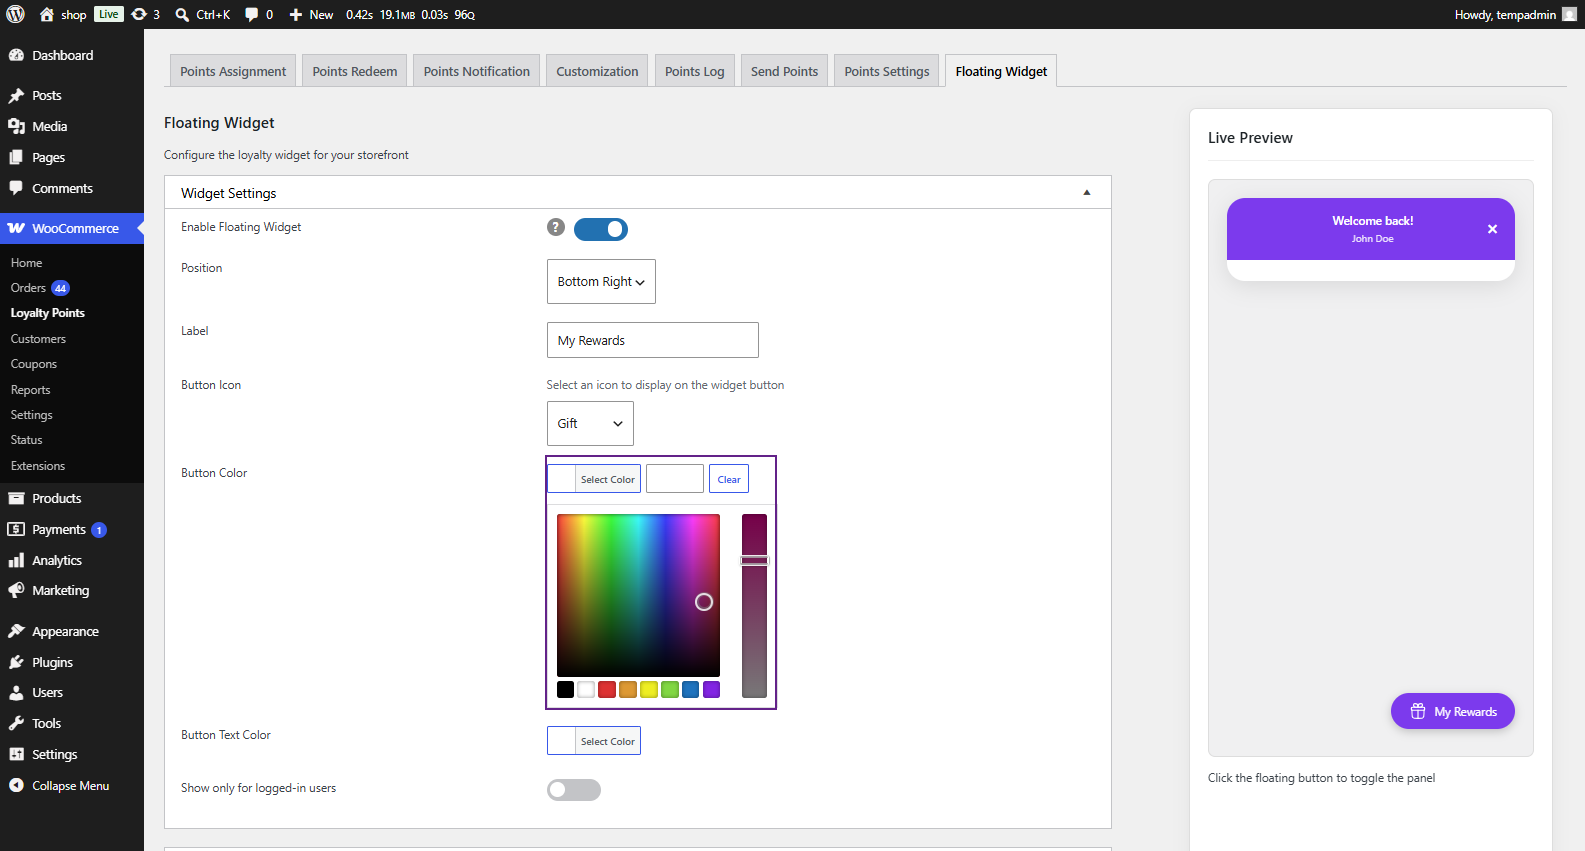Switch to the Customization tab
Screen dimensions: 1585x851
tap(597, 71)
